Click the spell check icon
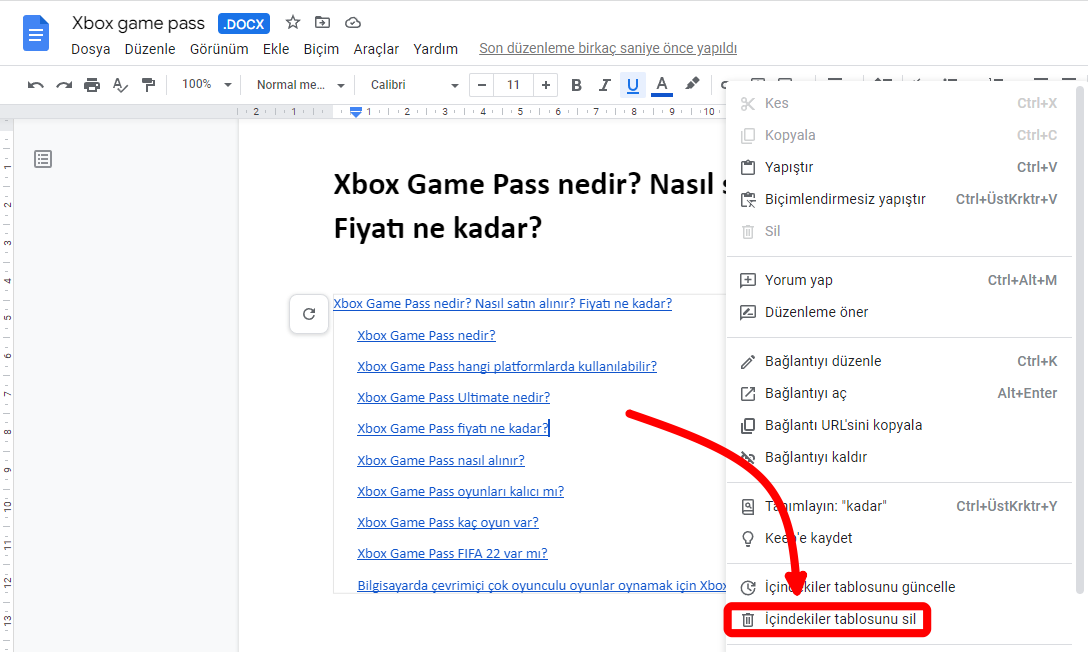 pos(120,85)
